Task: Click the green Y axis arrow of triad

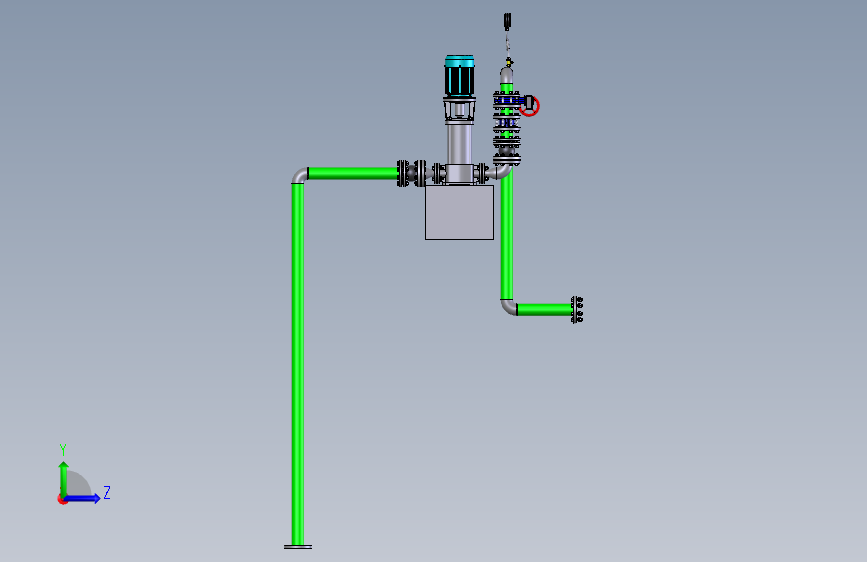Action: click(64, 478)
